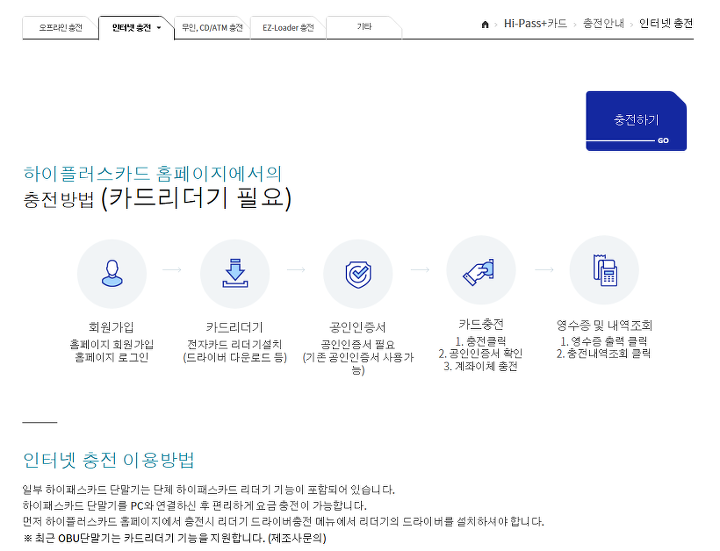Click the 최근 OBU단말기 notice line
The height and width of the screenshot is (551, 720).
[174, 538]
